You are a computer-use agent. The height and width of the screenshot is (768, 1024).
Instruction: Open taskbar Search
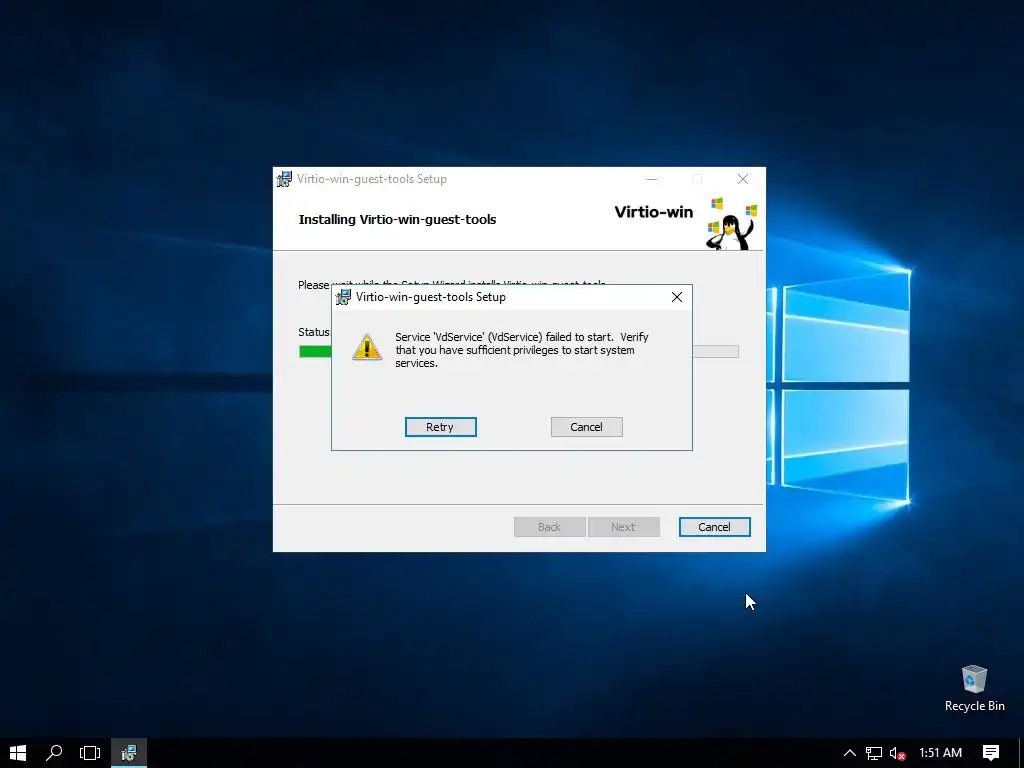54,753
